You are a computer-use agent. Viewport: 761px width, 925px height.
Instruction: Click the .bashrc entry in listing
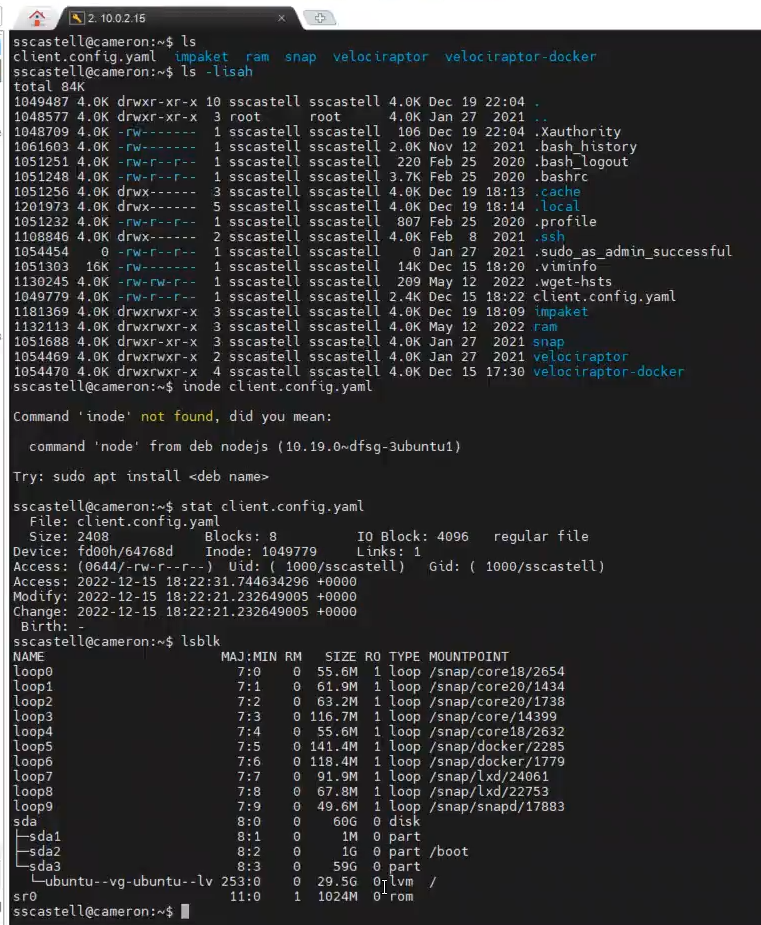[x=560, y=176]
